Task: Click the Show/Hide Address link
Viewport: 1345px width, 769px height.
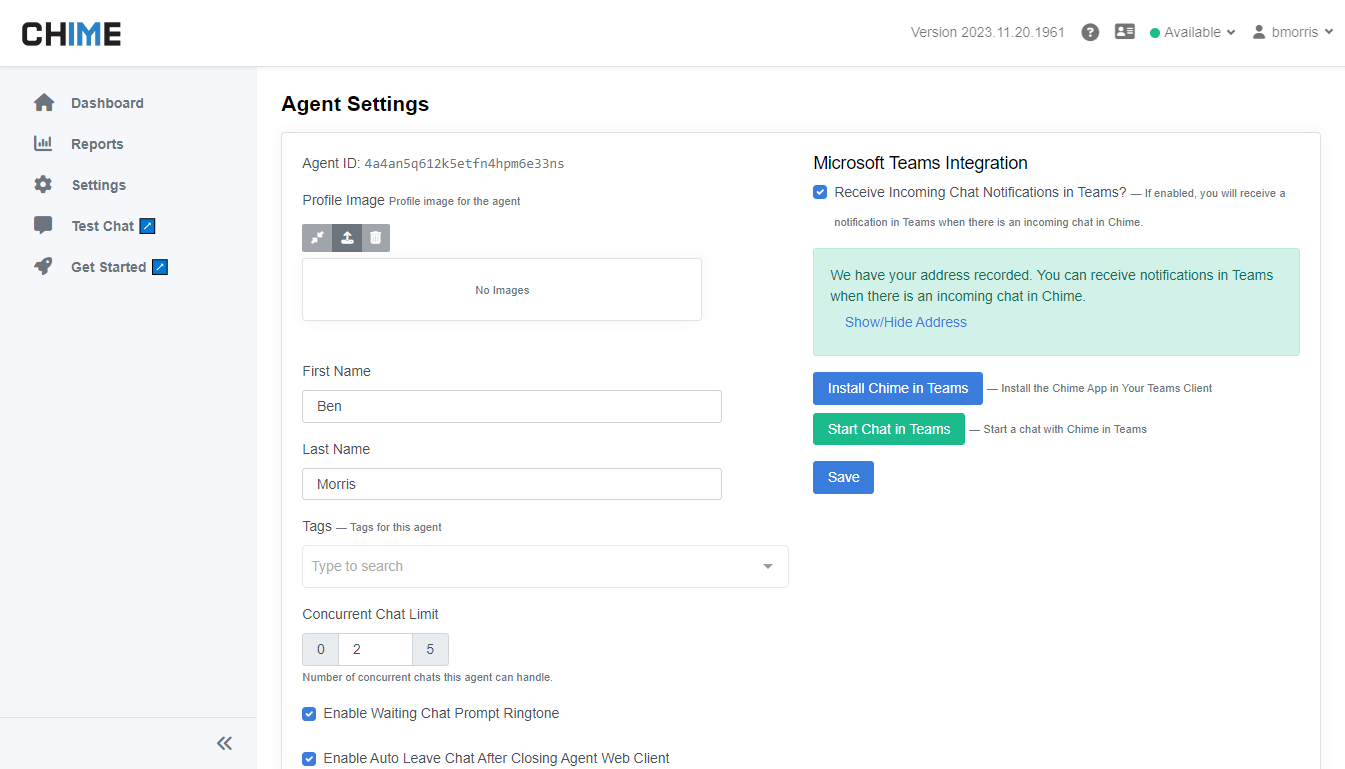Action: point(906,322)
